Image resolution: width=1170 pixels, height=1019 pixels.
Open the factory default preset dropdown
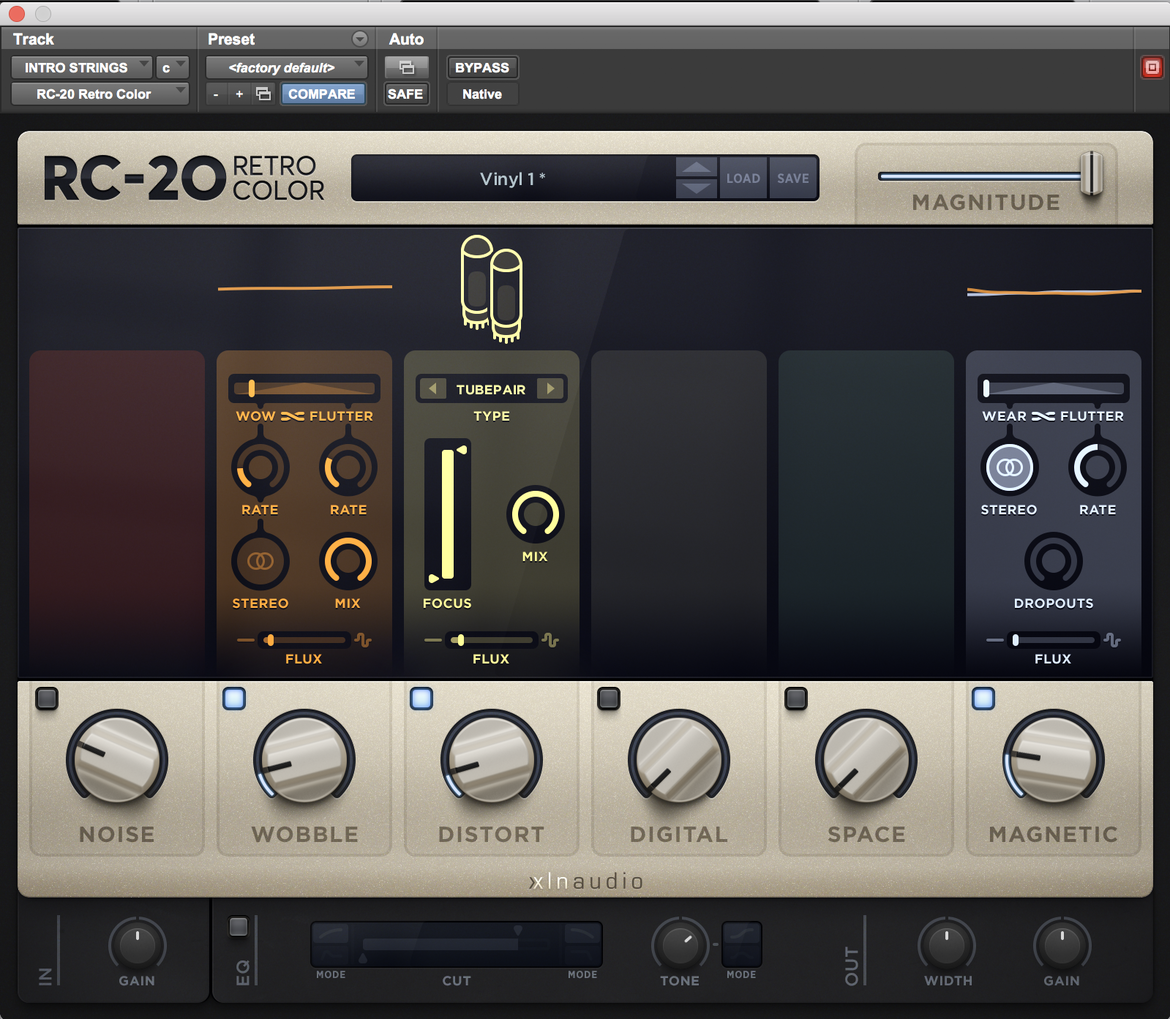click(287, 68)
